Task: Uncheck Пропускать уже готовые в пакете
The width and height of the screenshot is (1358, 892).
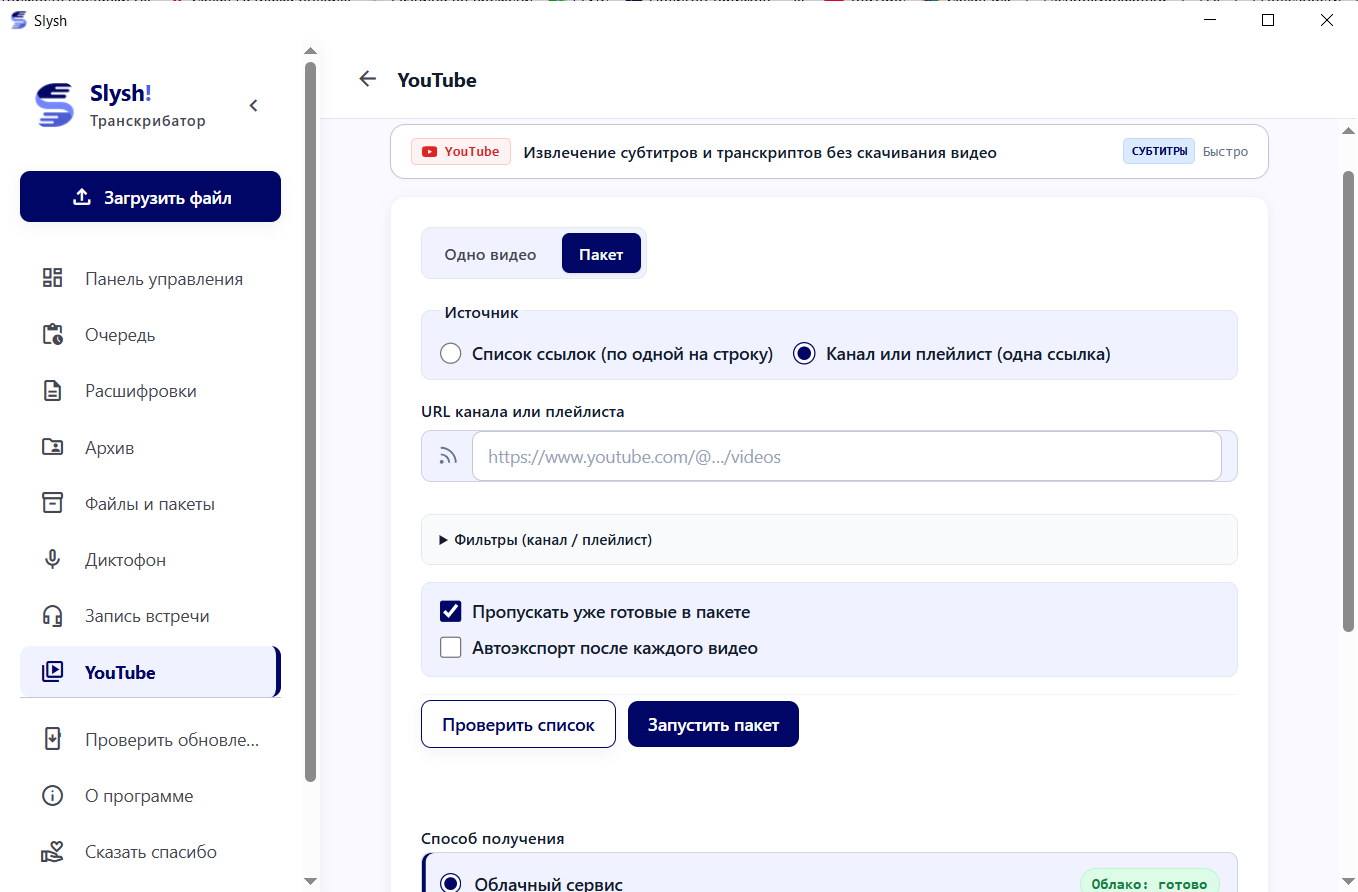Action: coord(451,611)
